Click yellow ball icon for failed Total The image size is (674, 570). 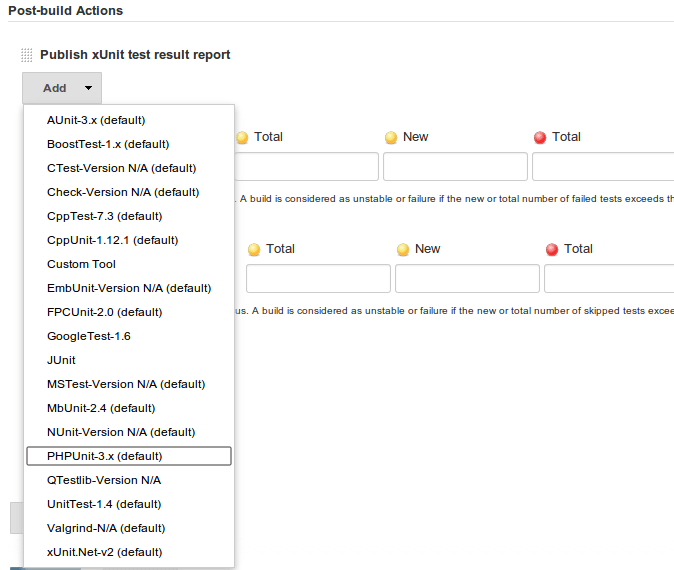click(242, 138)
